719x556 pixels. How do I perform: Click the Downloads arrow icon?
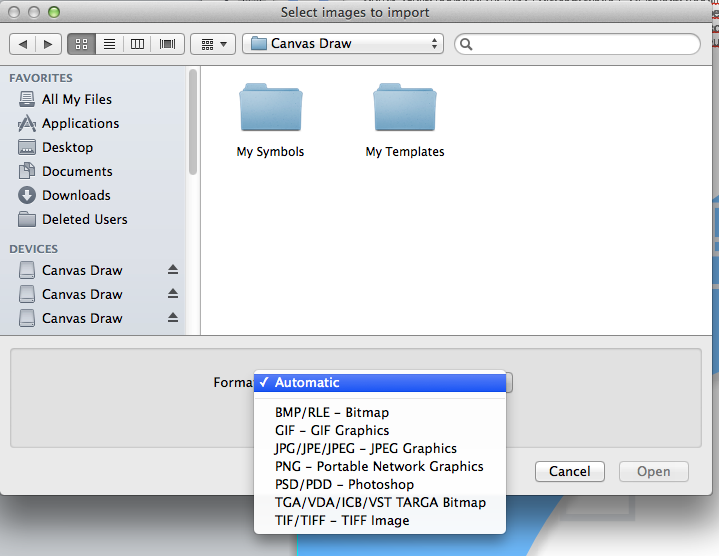point(27,195)
